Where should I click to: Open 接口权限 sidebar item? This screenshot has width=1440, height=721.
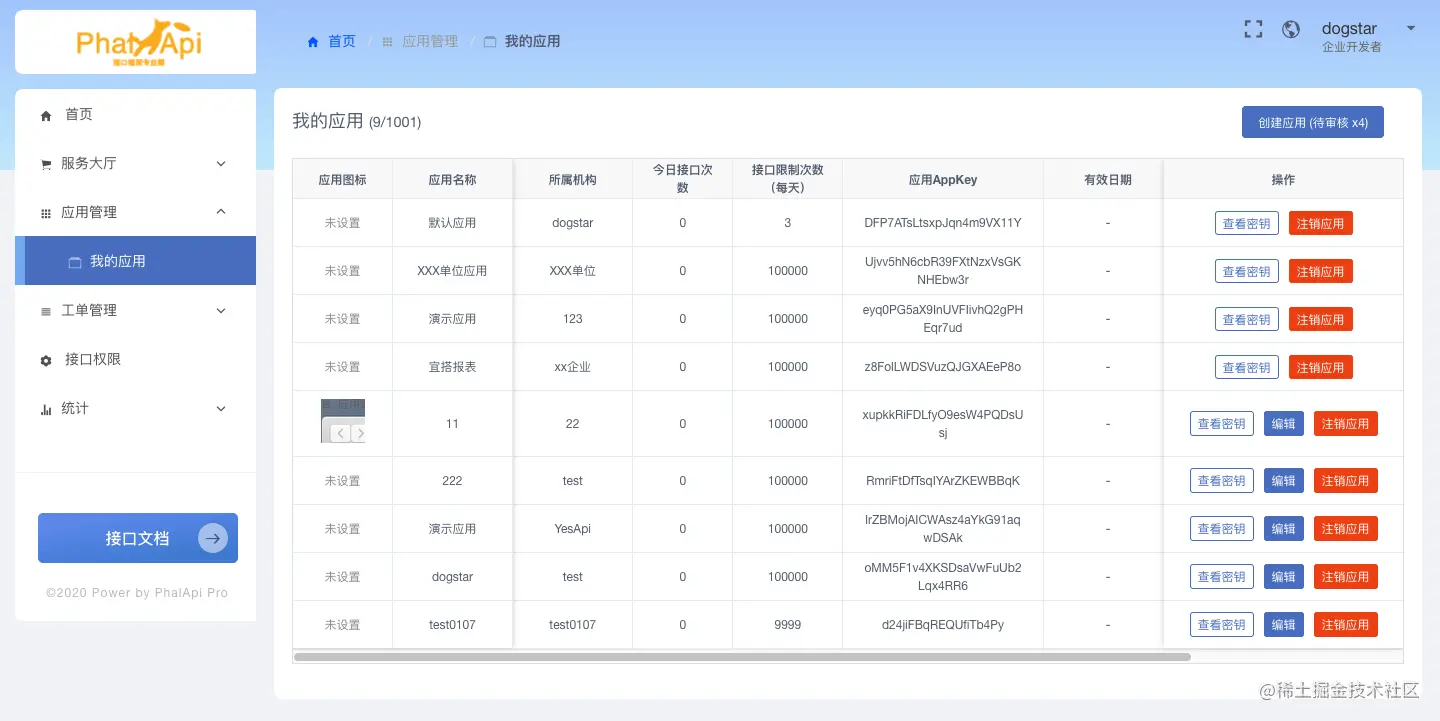(x=135, y=359)
